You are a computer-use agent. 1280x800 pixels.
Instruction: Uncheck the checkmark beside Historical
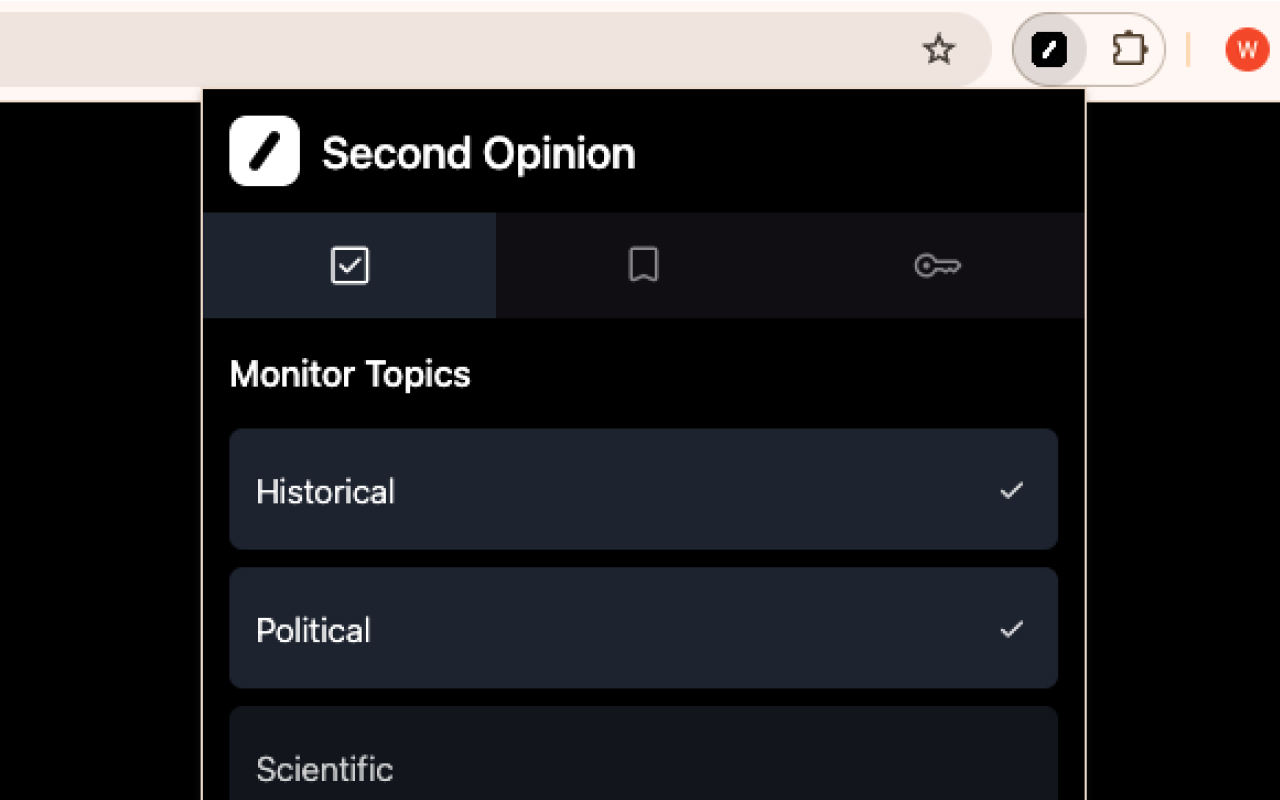[x=1012, y=490]
